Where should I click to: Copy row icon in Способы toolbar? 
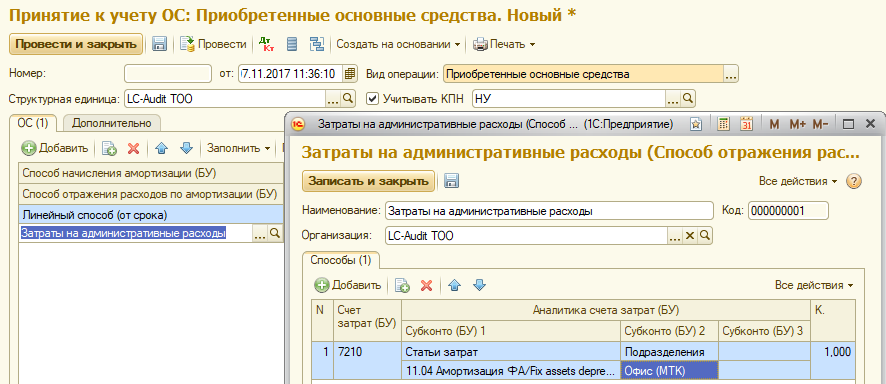402,285
